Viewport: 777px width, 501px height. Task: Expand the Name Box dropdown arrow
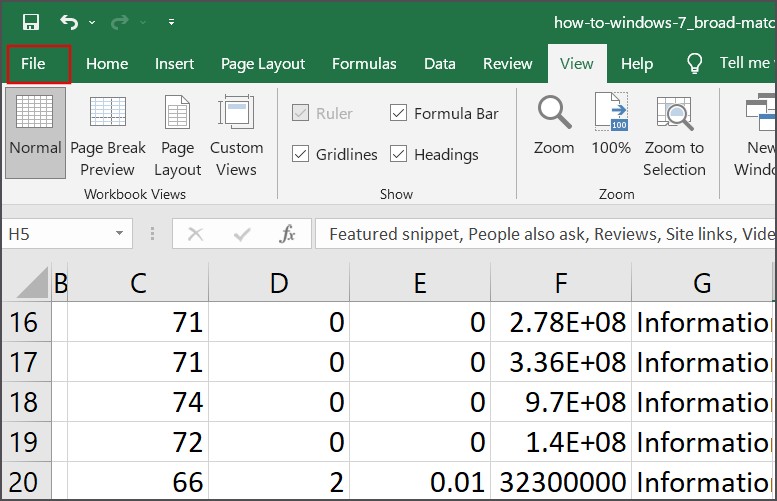[x=119, y=234]
